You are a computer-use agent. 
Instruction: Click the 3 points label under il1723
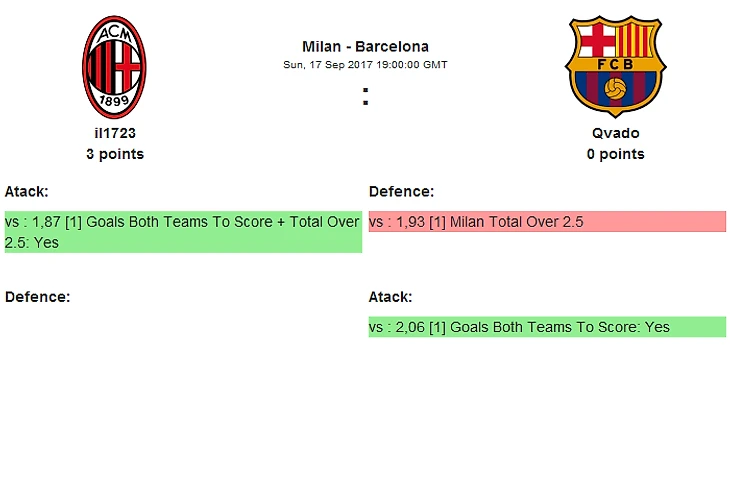[114, 154]
